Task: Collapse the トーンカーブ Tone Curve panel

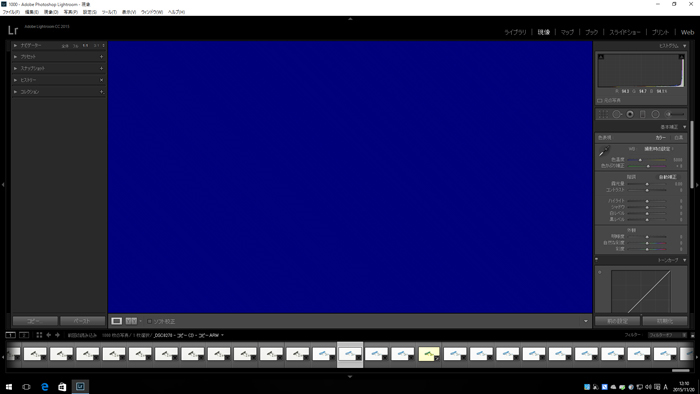Action: coord(685,260)
